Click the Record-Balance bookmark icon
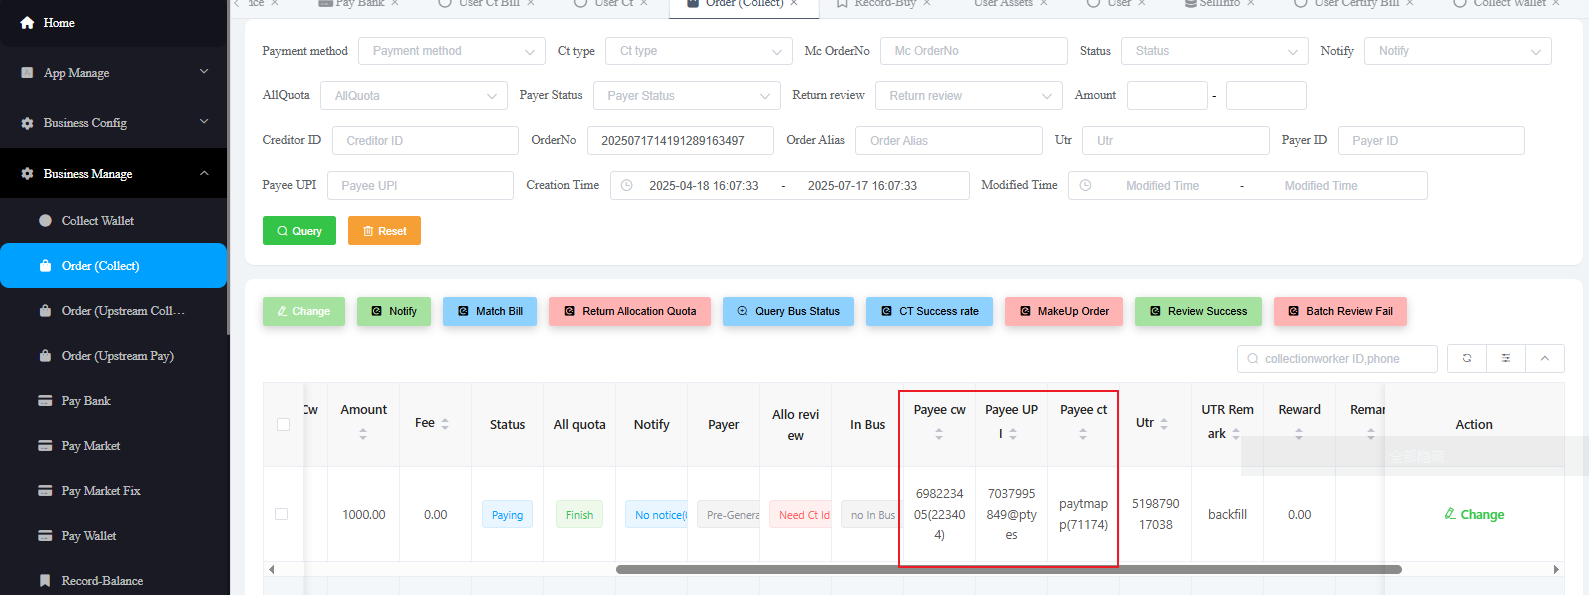 (45, 581)
